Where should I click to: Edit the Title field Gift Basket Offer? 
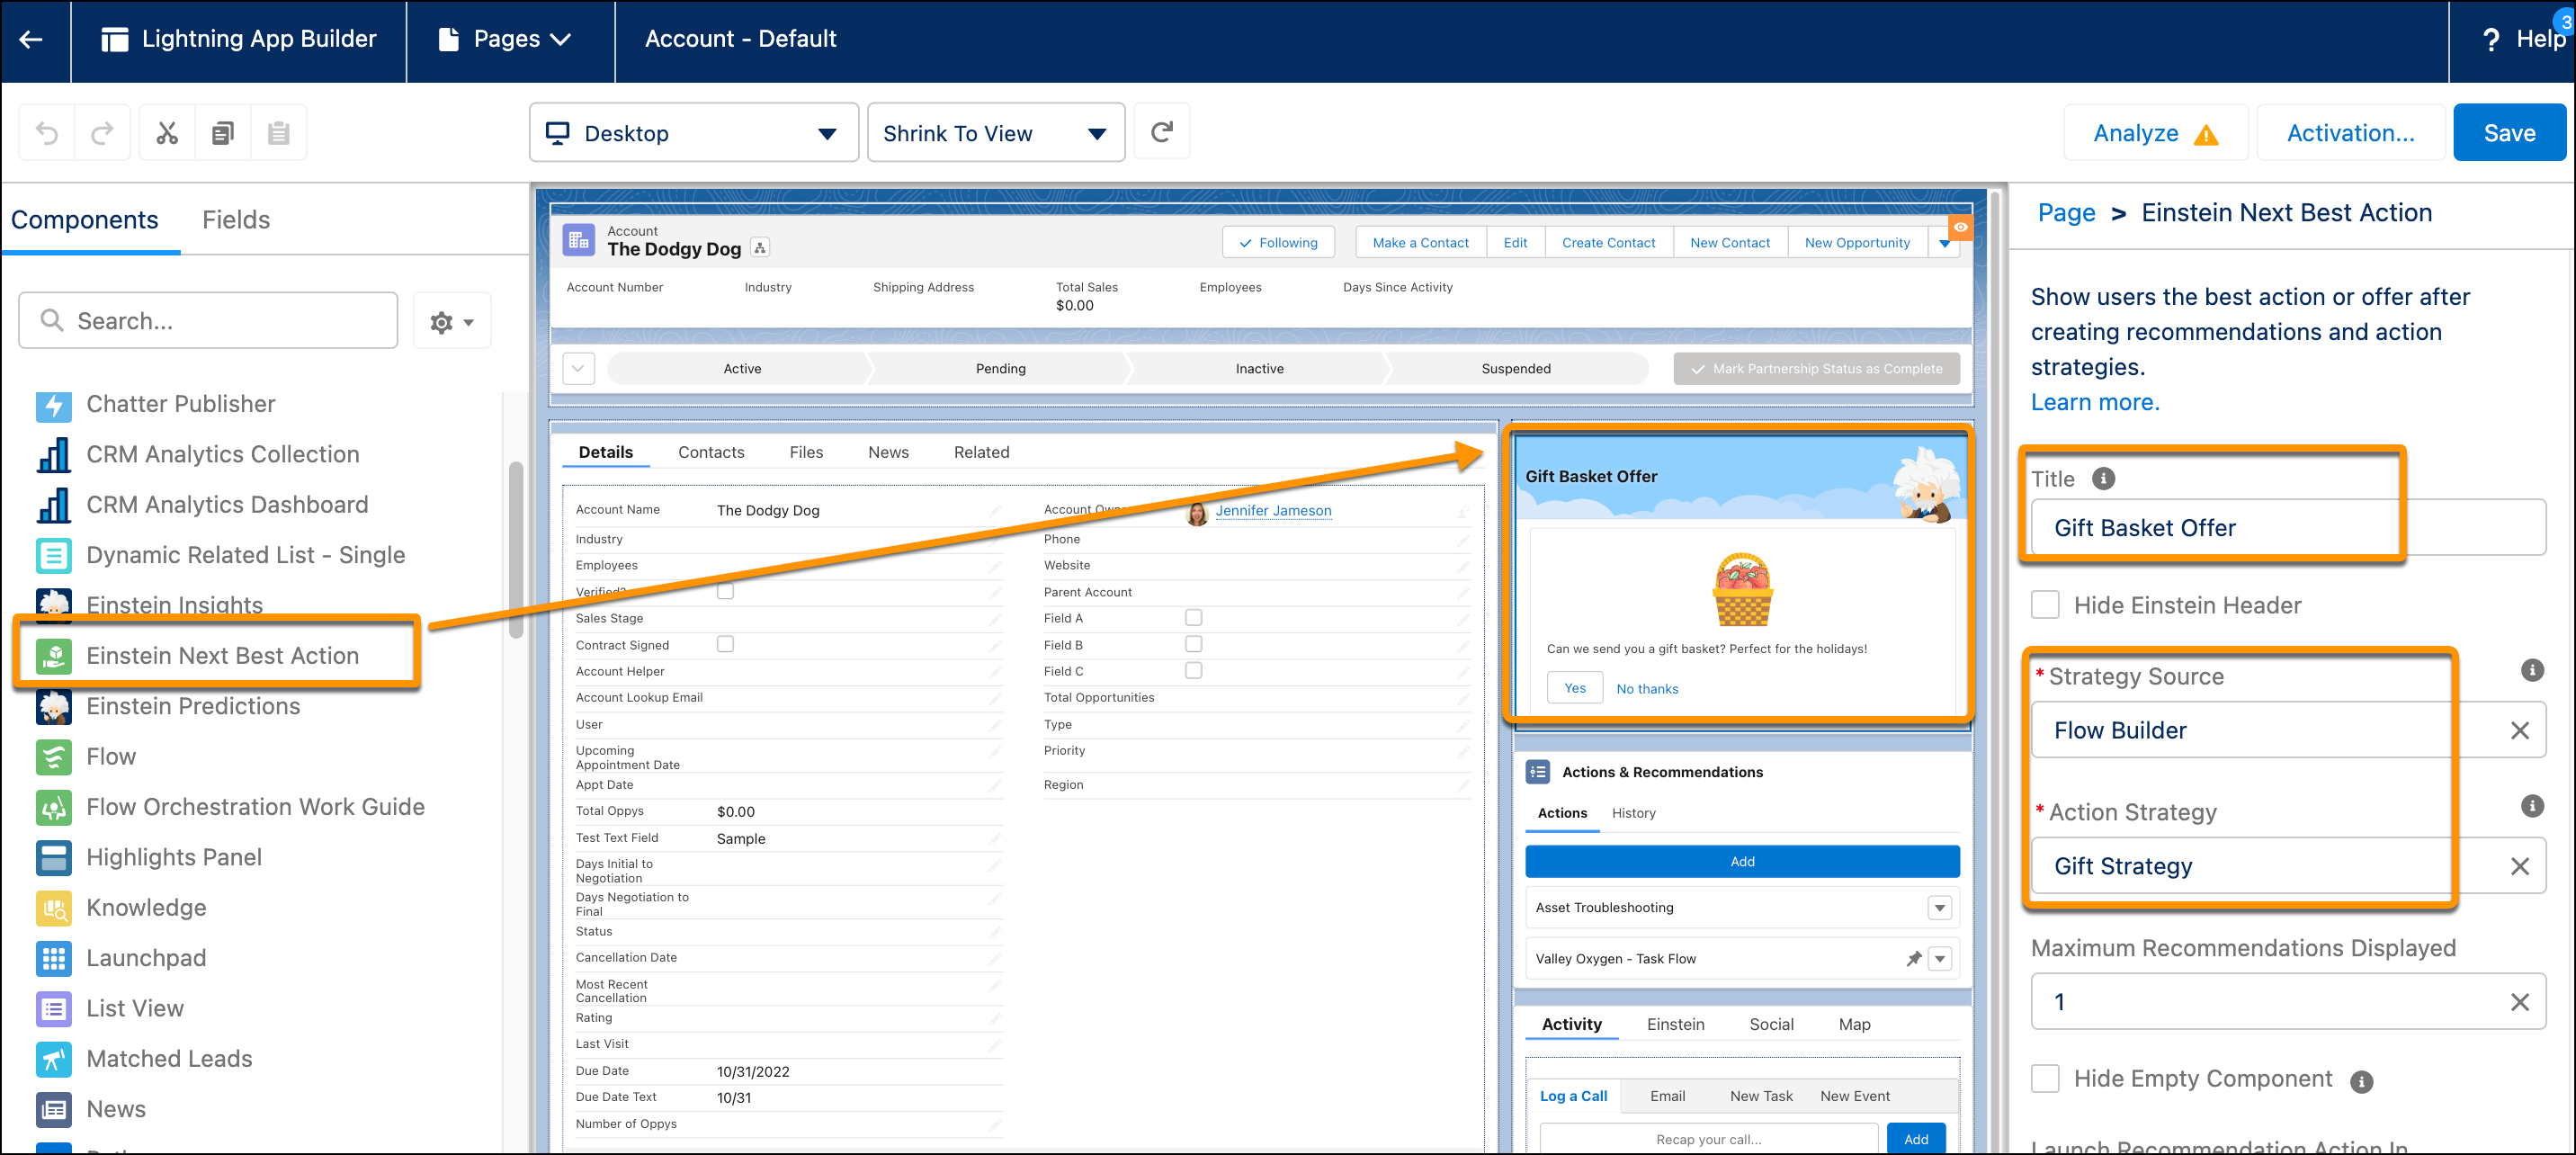pos(2288,528)
